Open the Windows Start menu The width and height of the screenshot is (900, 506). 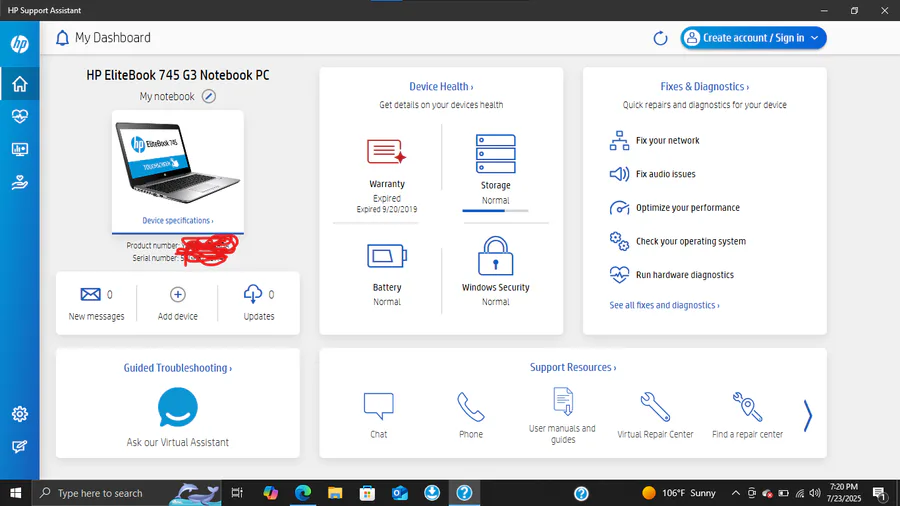[x=15, y=493]
